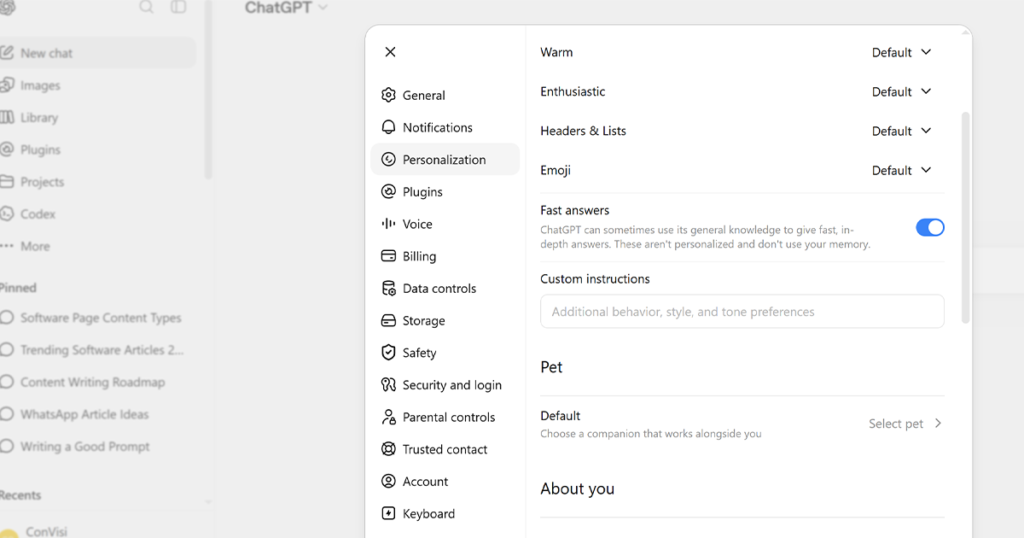Open General settings gear icon
Viewport: 1024px width, 538px height.
389,95
